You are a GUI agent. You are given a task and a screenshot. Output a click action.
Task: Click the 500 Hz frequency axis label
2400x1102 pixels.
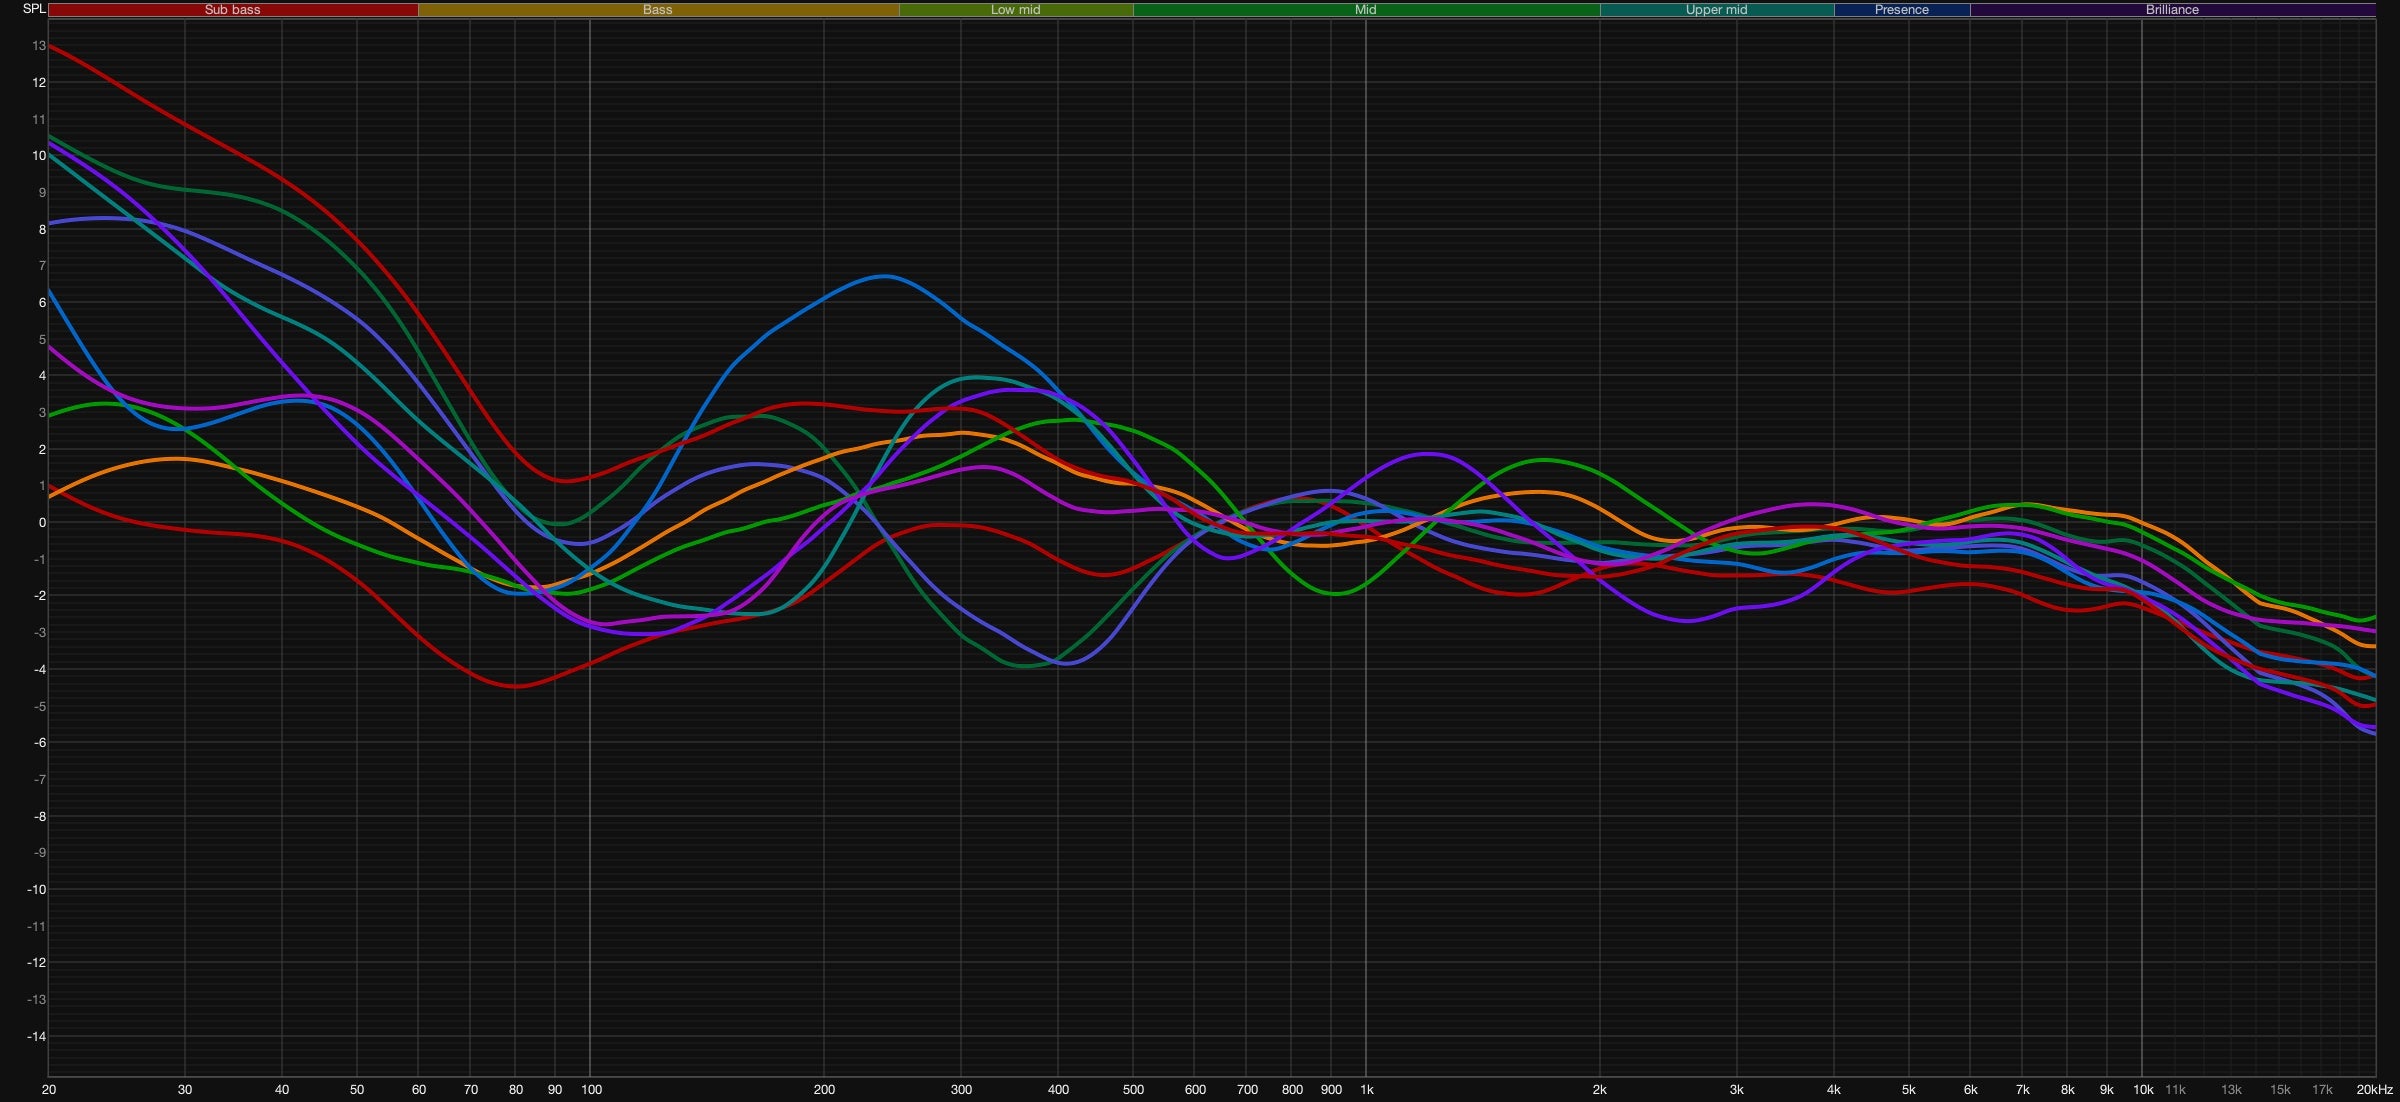pyautogui.click(x=1133, y=1090)
